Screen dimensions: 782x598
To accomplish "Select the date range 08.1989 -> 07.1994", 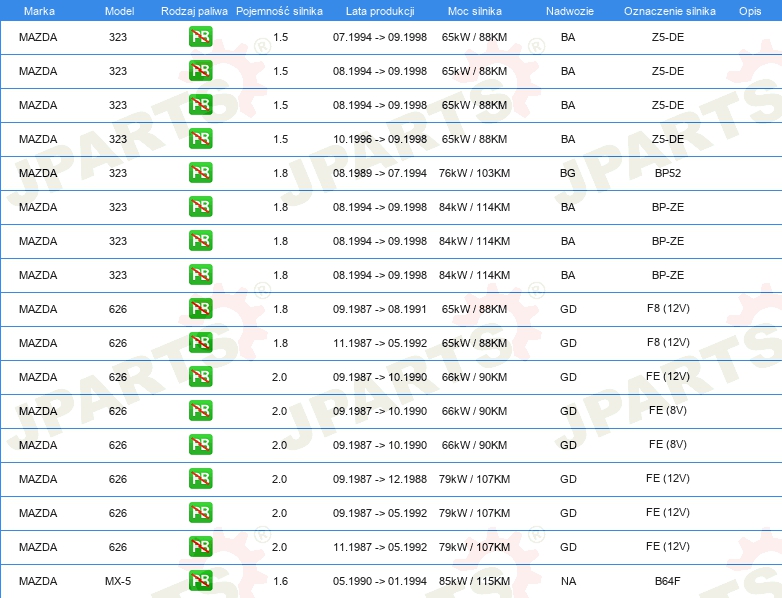I will [x=380, y=173].
